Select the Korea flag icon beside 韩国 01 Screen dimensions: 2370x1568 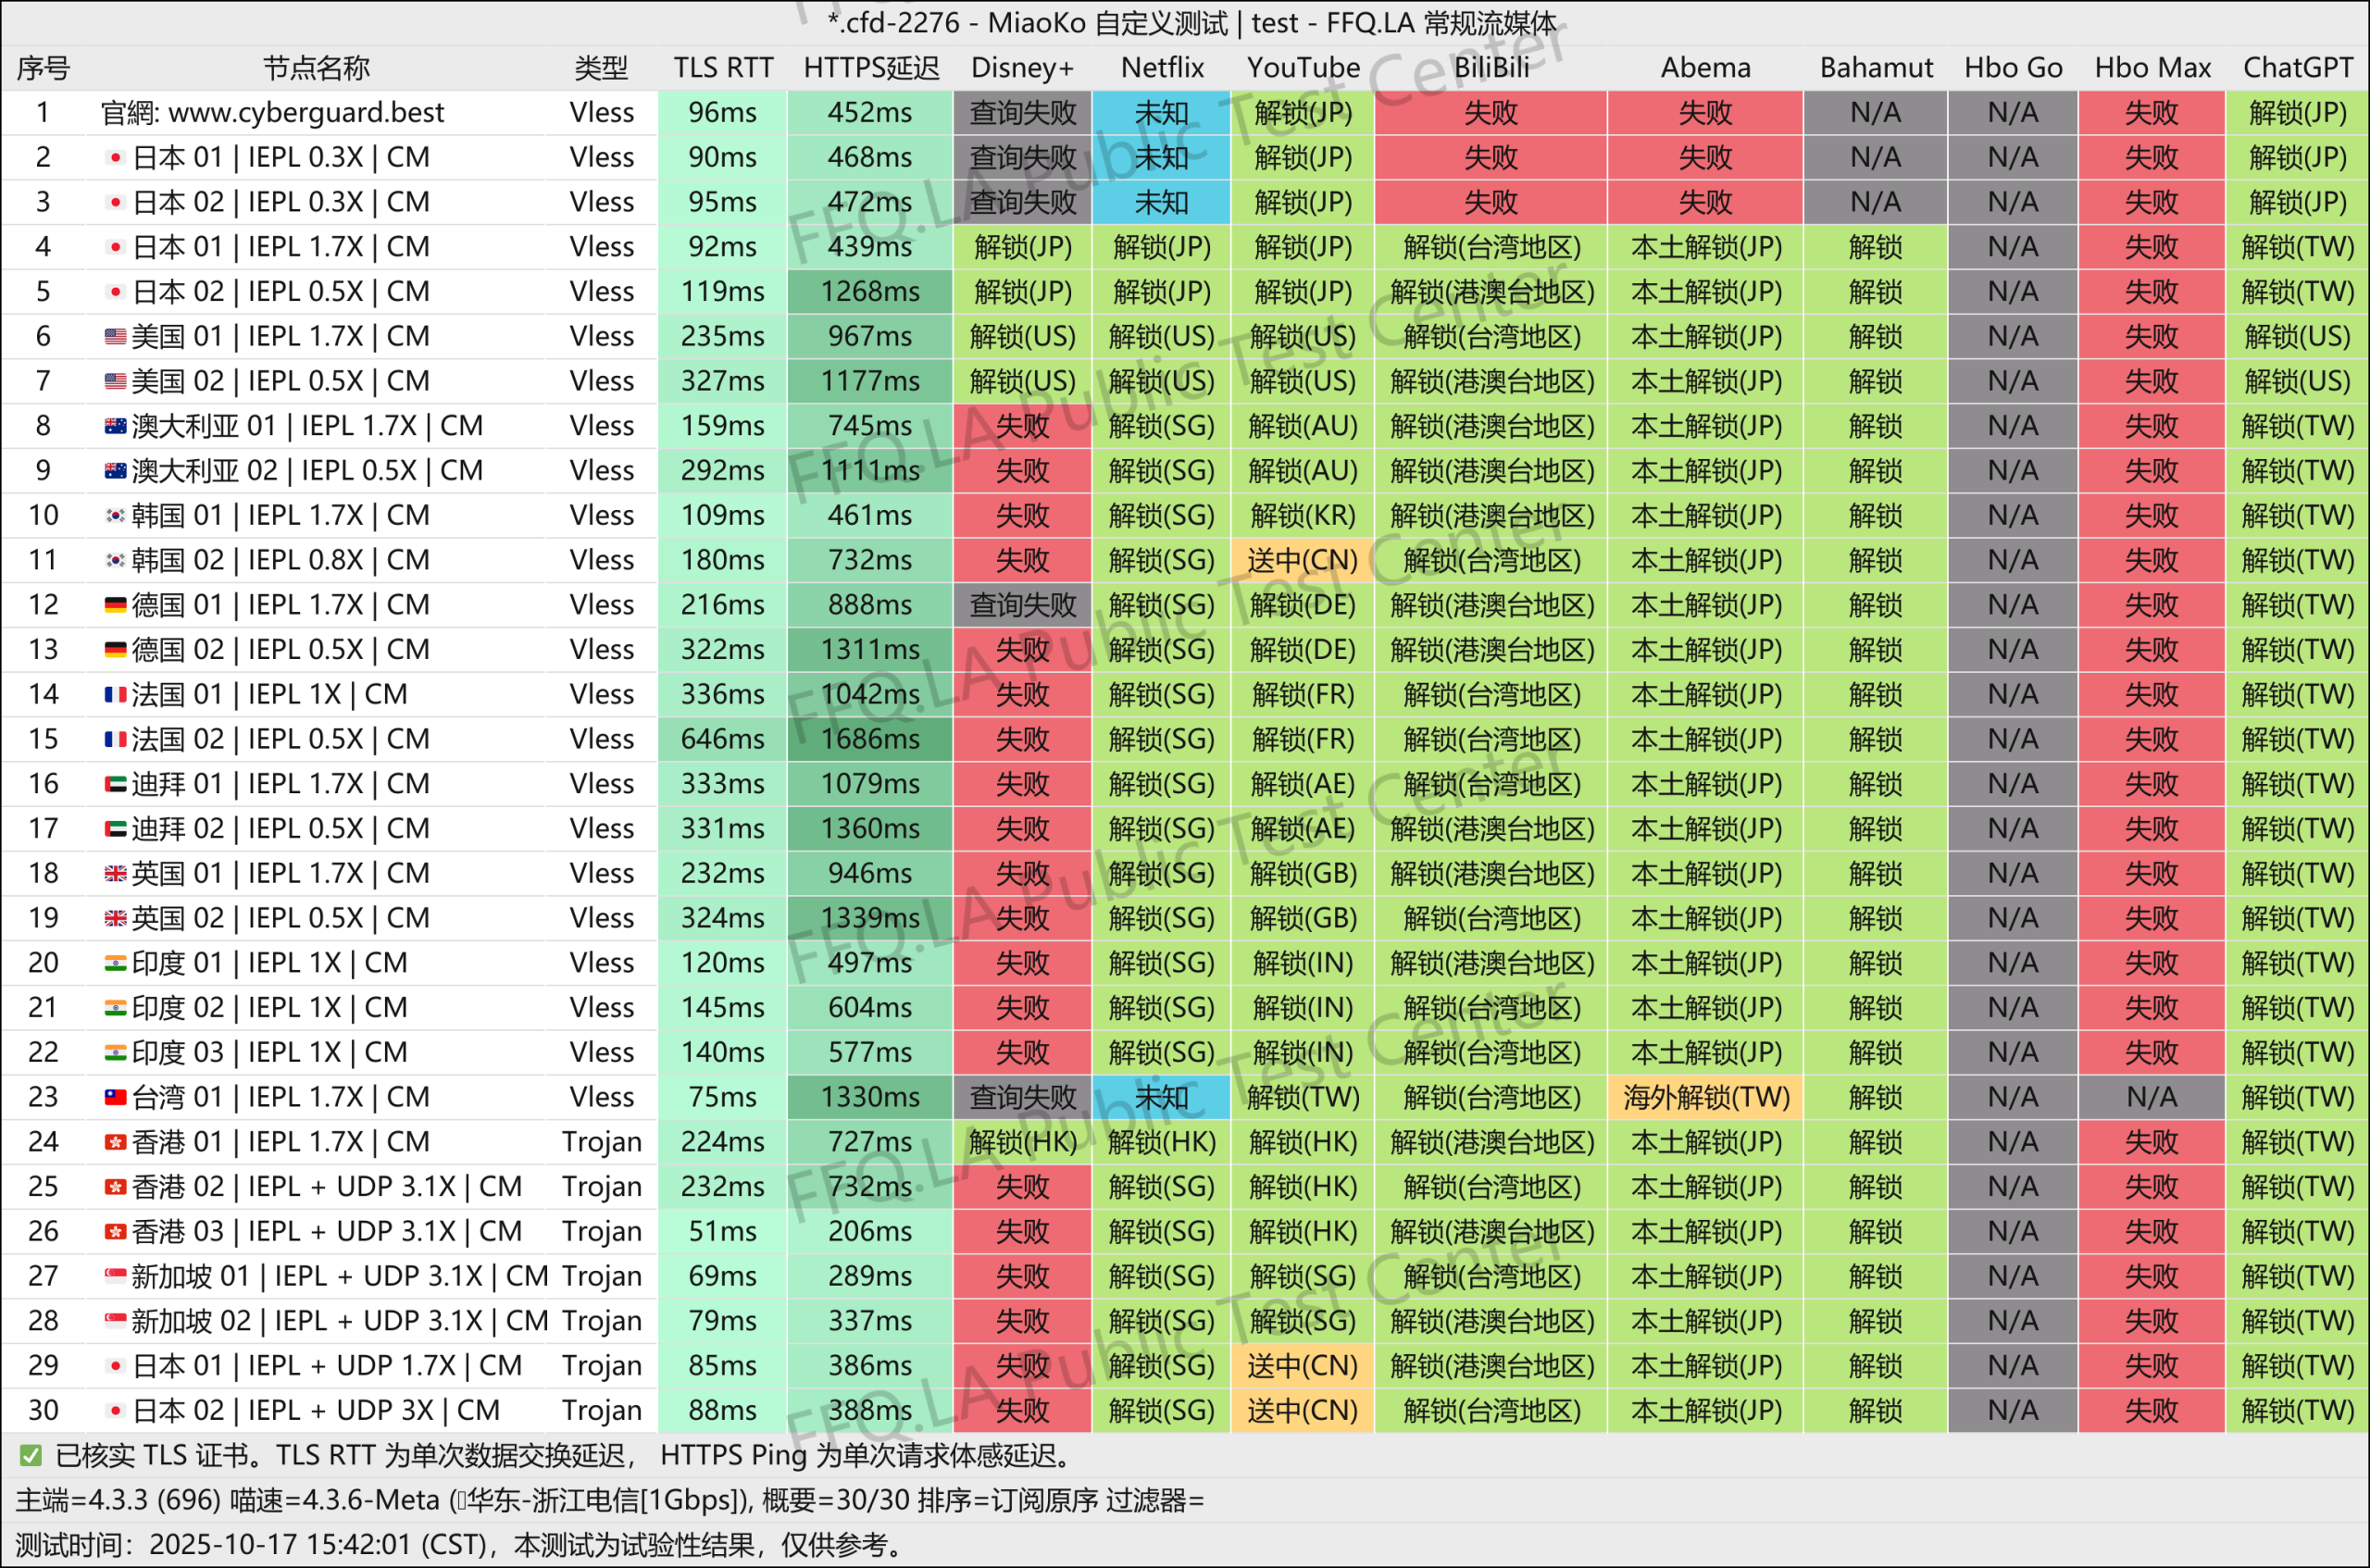pos(116,514)
